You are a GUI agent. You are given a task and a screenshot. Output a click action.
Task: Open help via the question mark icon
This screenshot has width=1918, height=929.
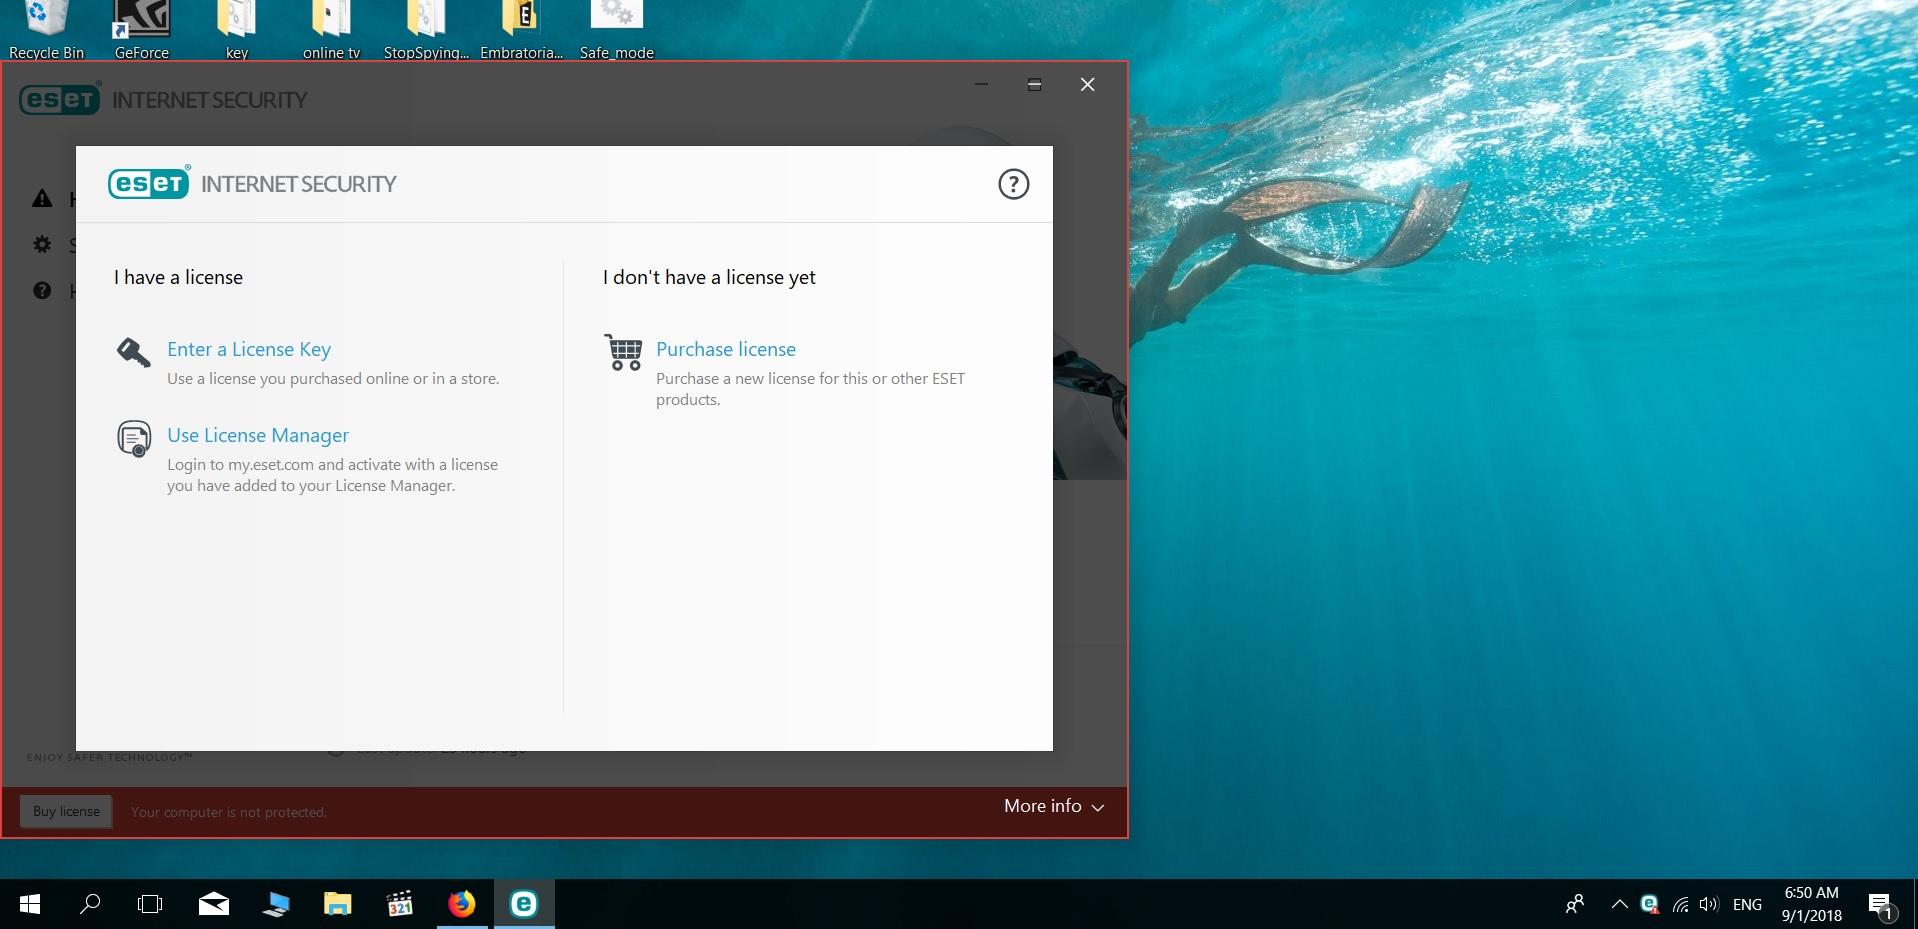pos(1013,184)
